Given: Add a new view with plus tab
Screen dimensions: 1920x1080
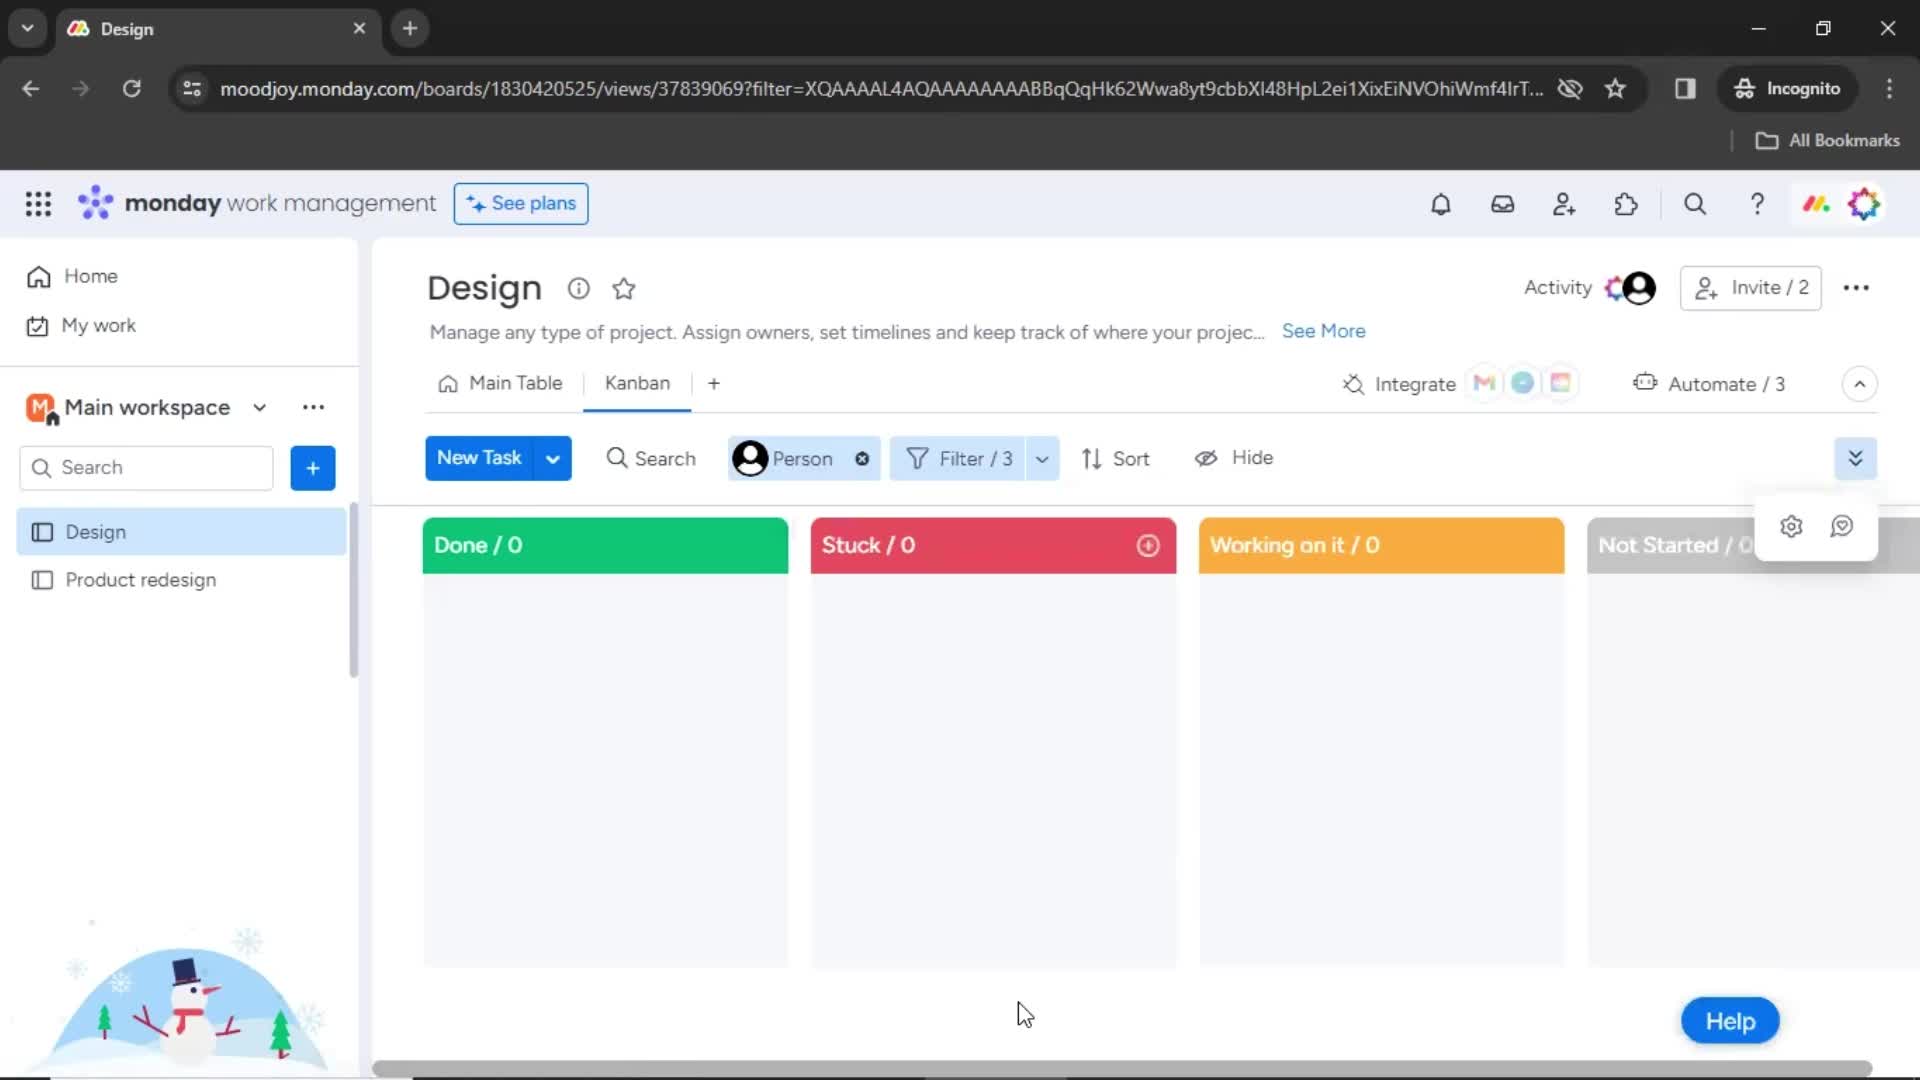Looking at the screenshot, I should 713,382.
